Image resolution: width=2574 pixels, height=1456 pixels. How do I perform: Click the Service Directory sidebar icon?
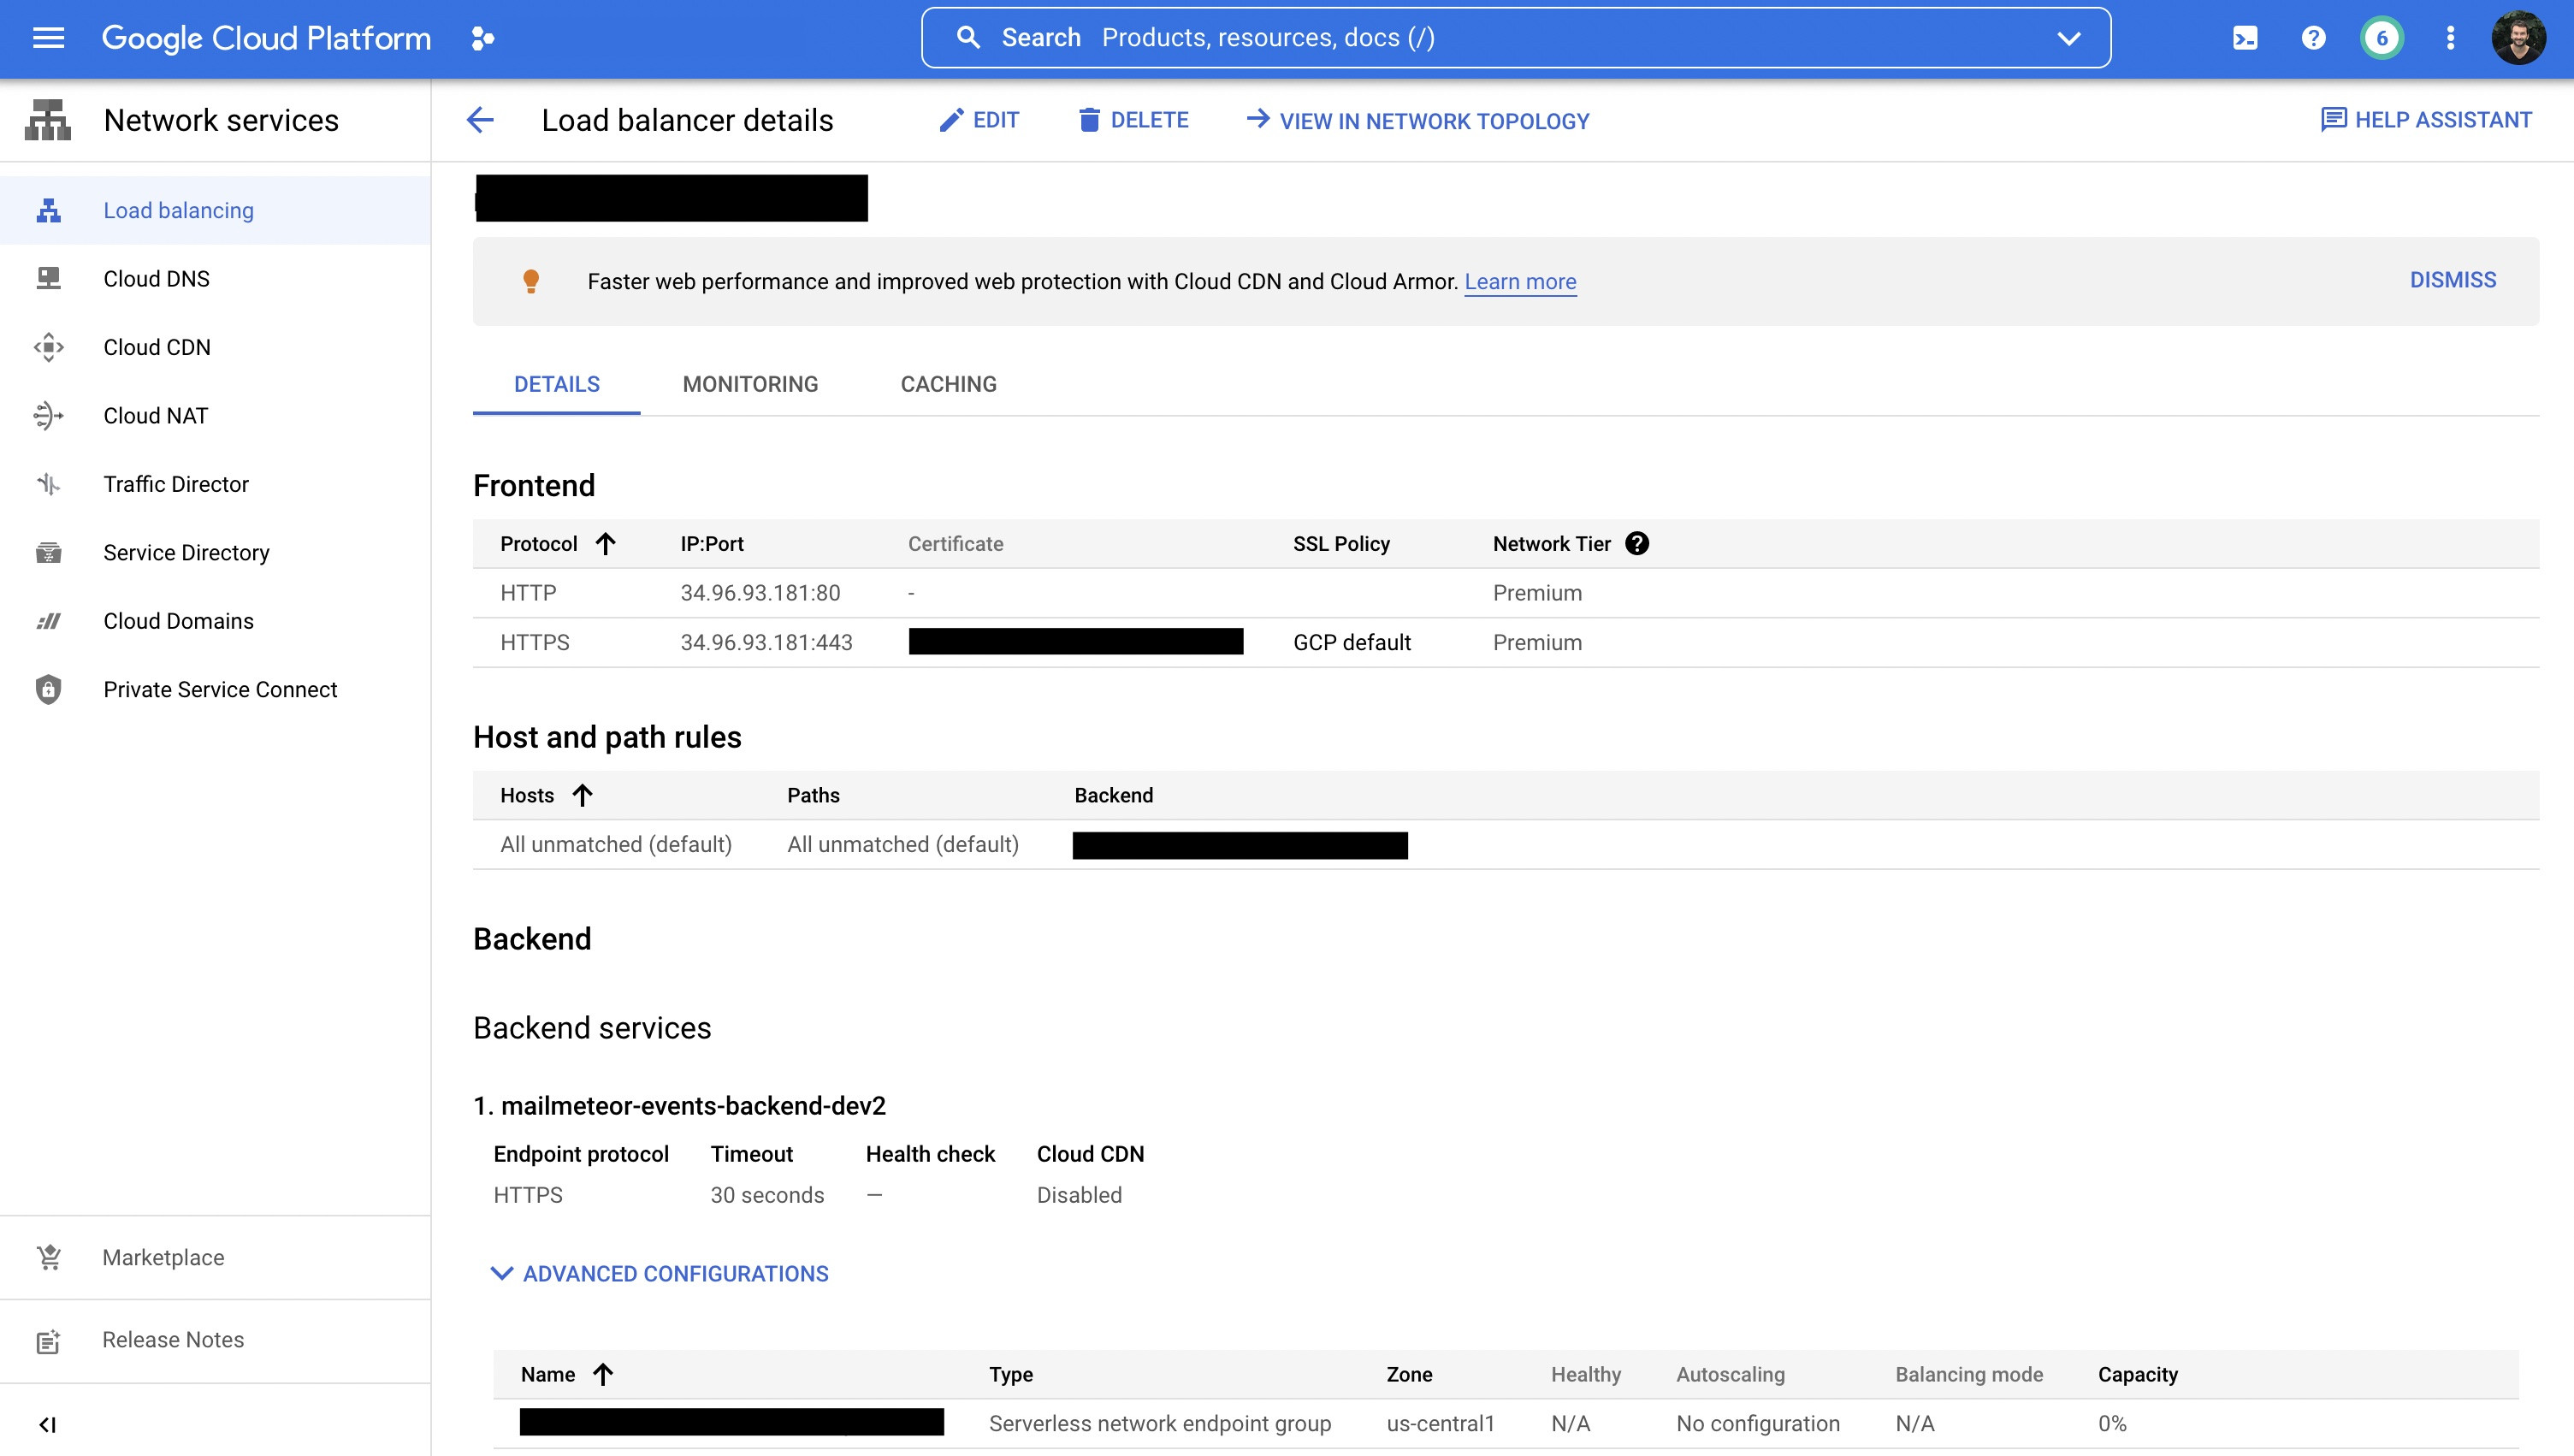tap(48, 552)
